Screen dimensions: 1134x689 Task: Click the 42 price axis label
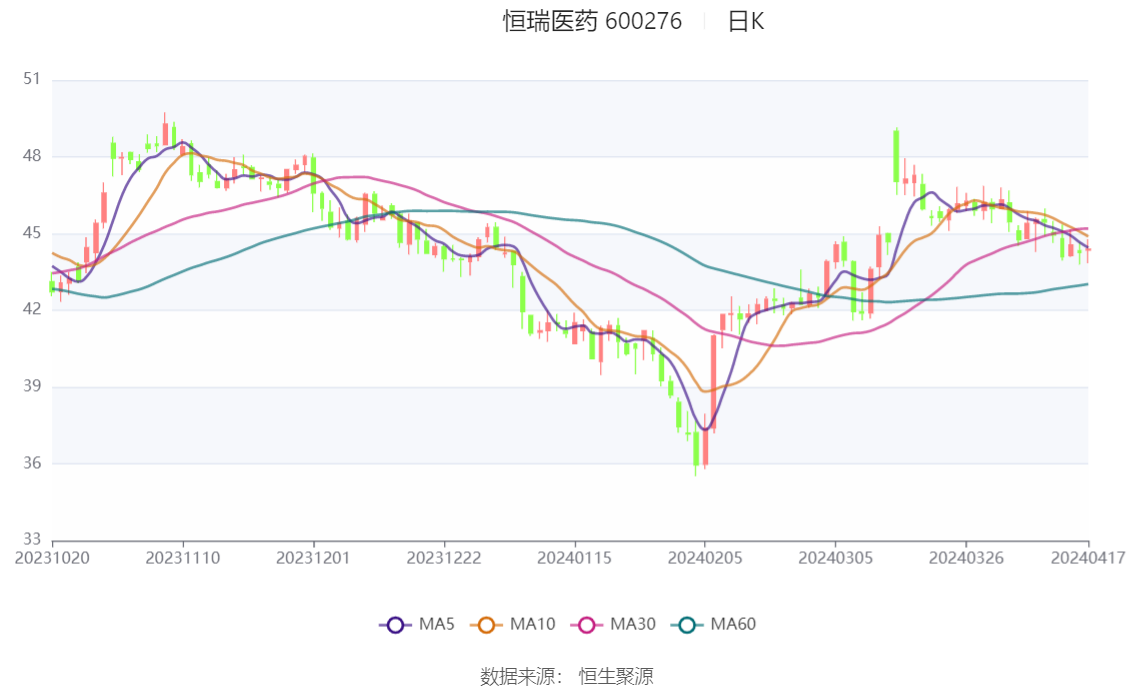(32, 309)
